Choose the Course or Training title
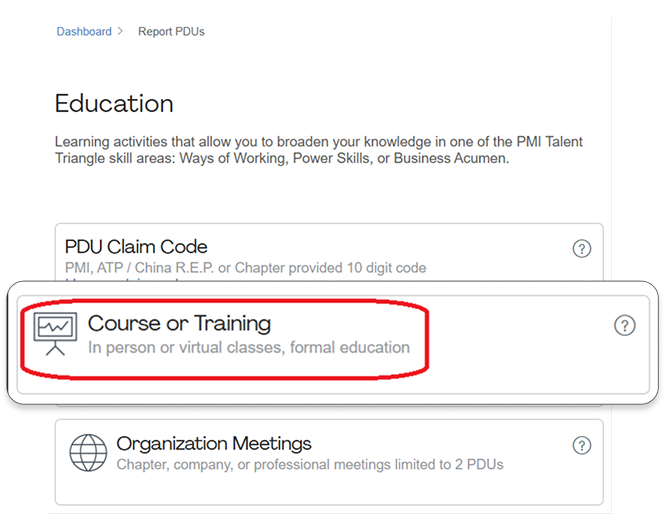 pos(179,323)
